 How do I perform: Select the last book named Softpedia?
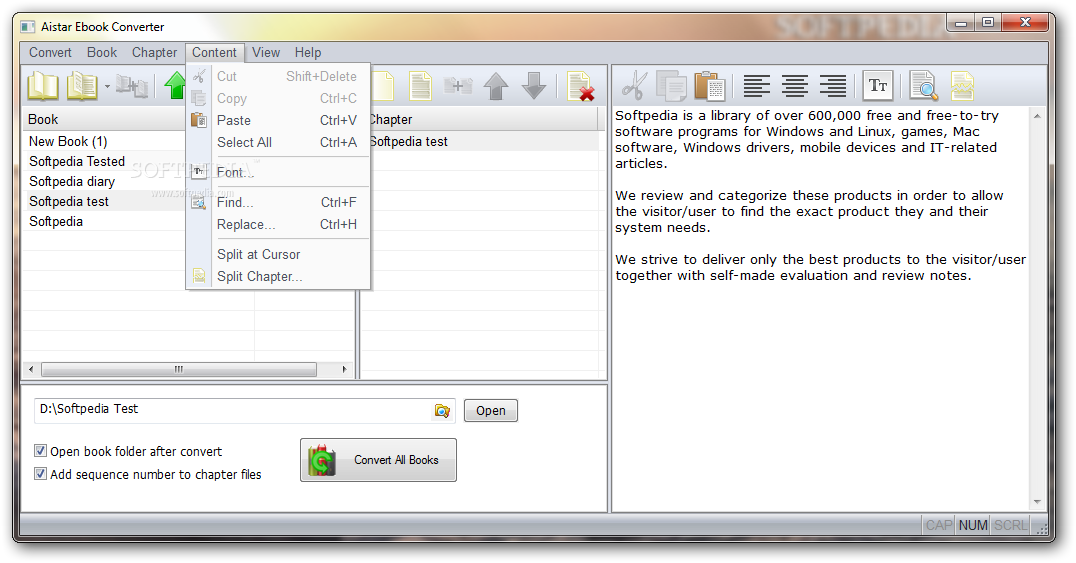56,221
